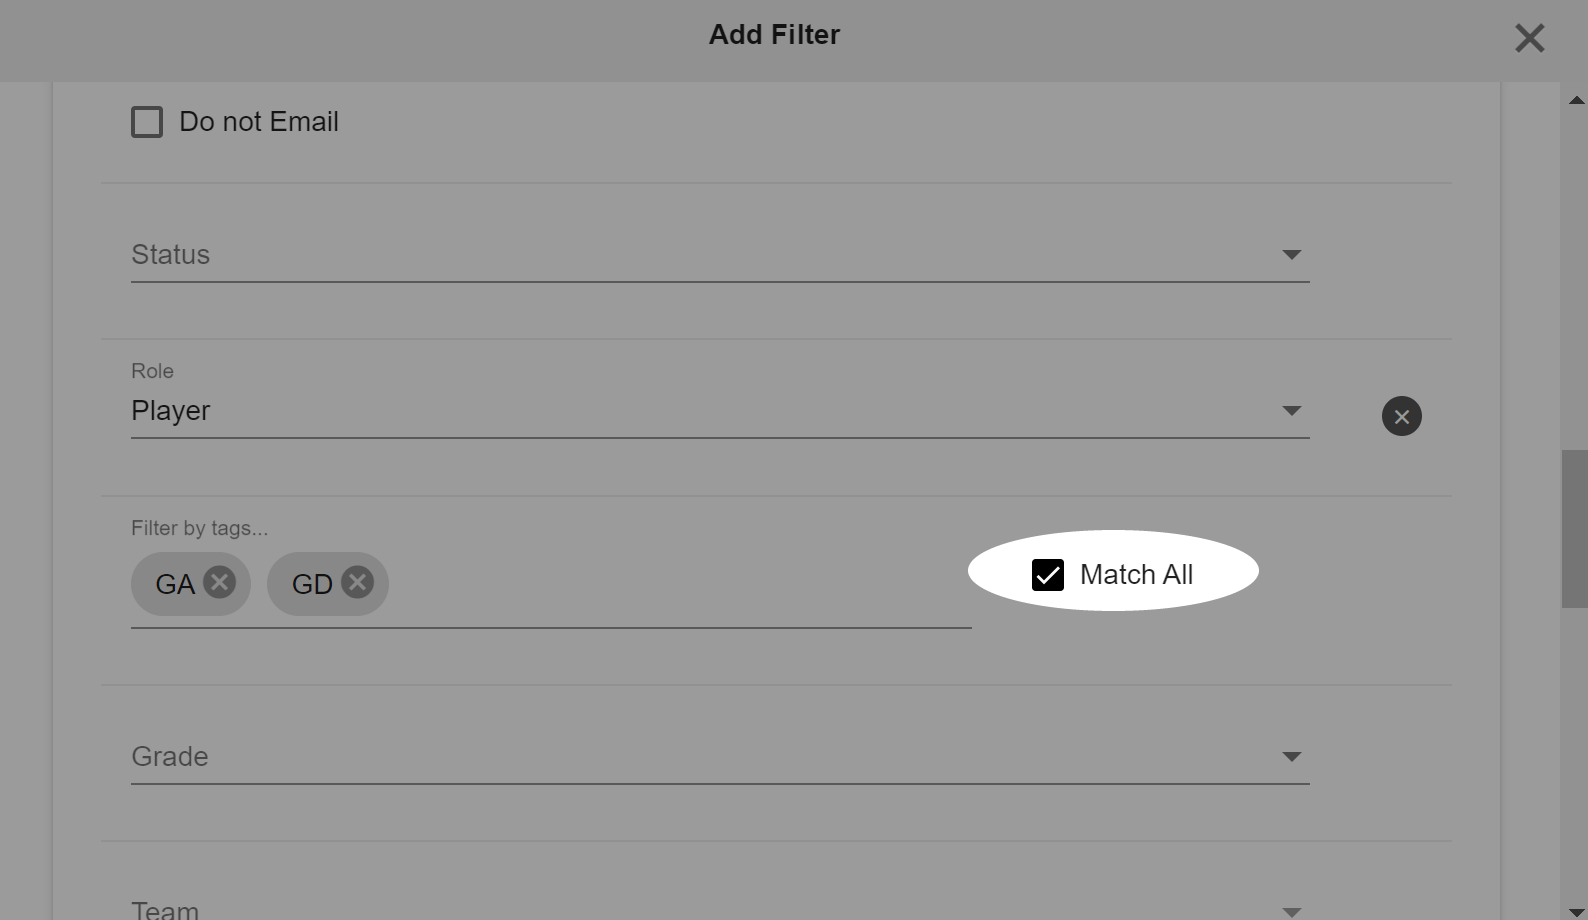
Task: Clear the Role filter with the X icon
Action: point(1401,416)
